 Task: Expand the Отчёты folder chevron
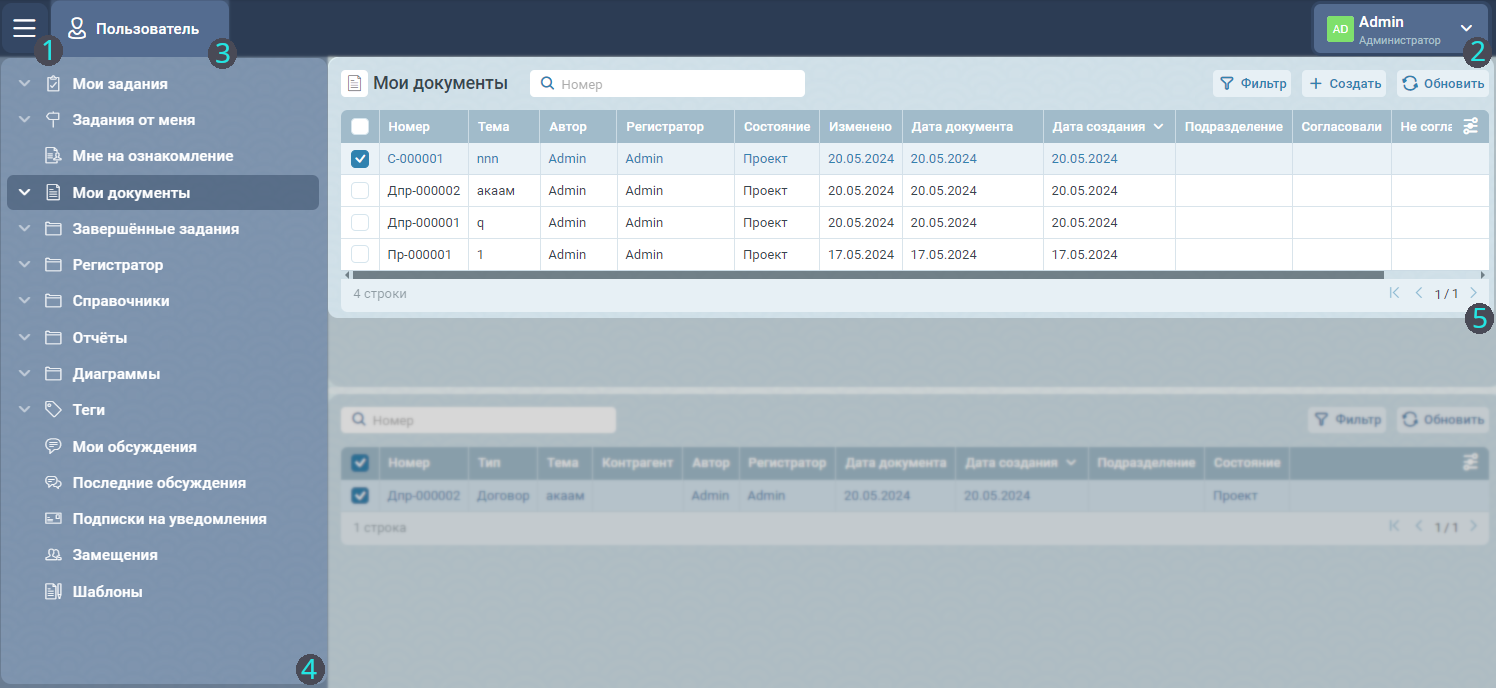[x=24, y=338]
